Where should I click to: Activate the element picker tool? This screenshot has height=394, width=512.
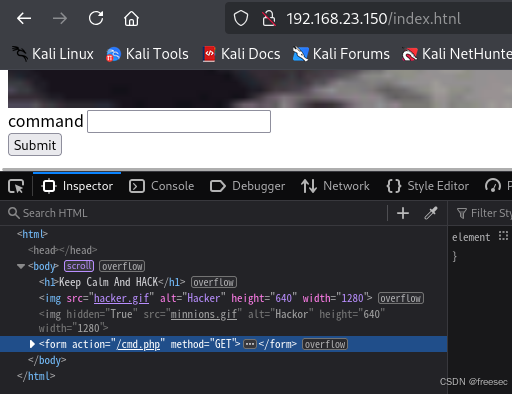pos(16,186)
